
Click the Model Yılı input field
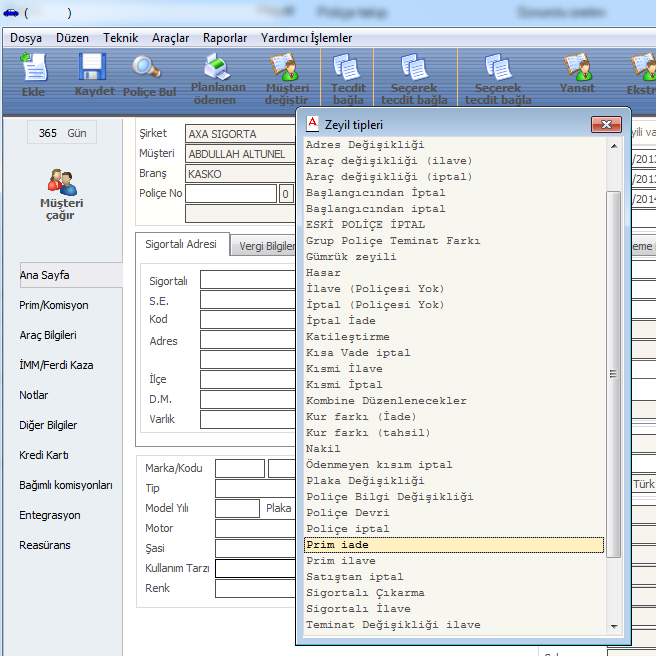237,508
